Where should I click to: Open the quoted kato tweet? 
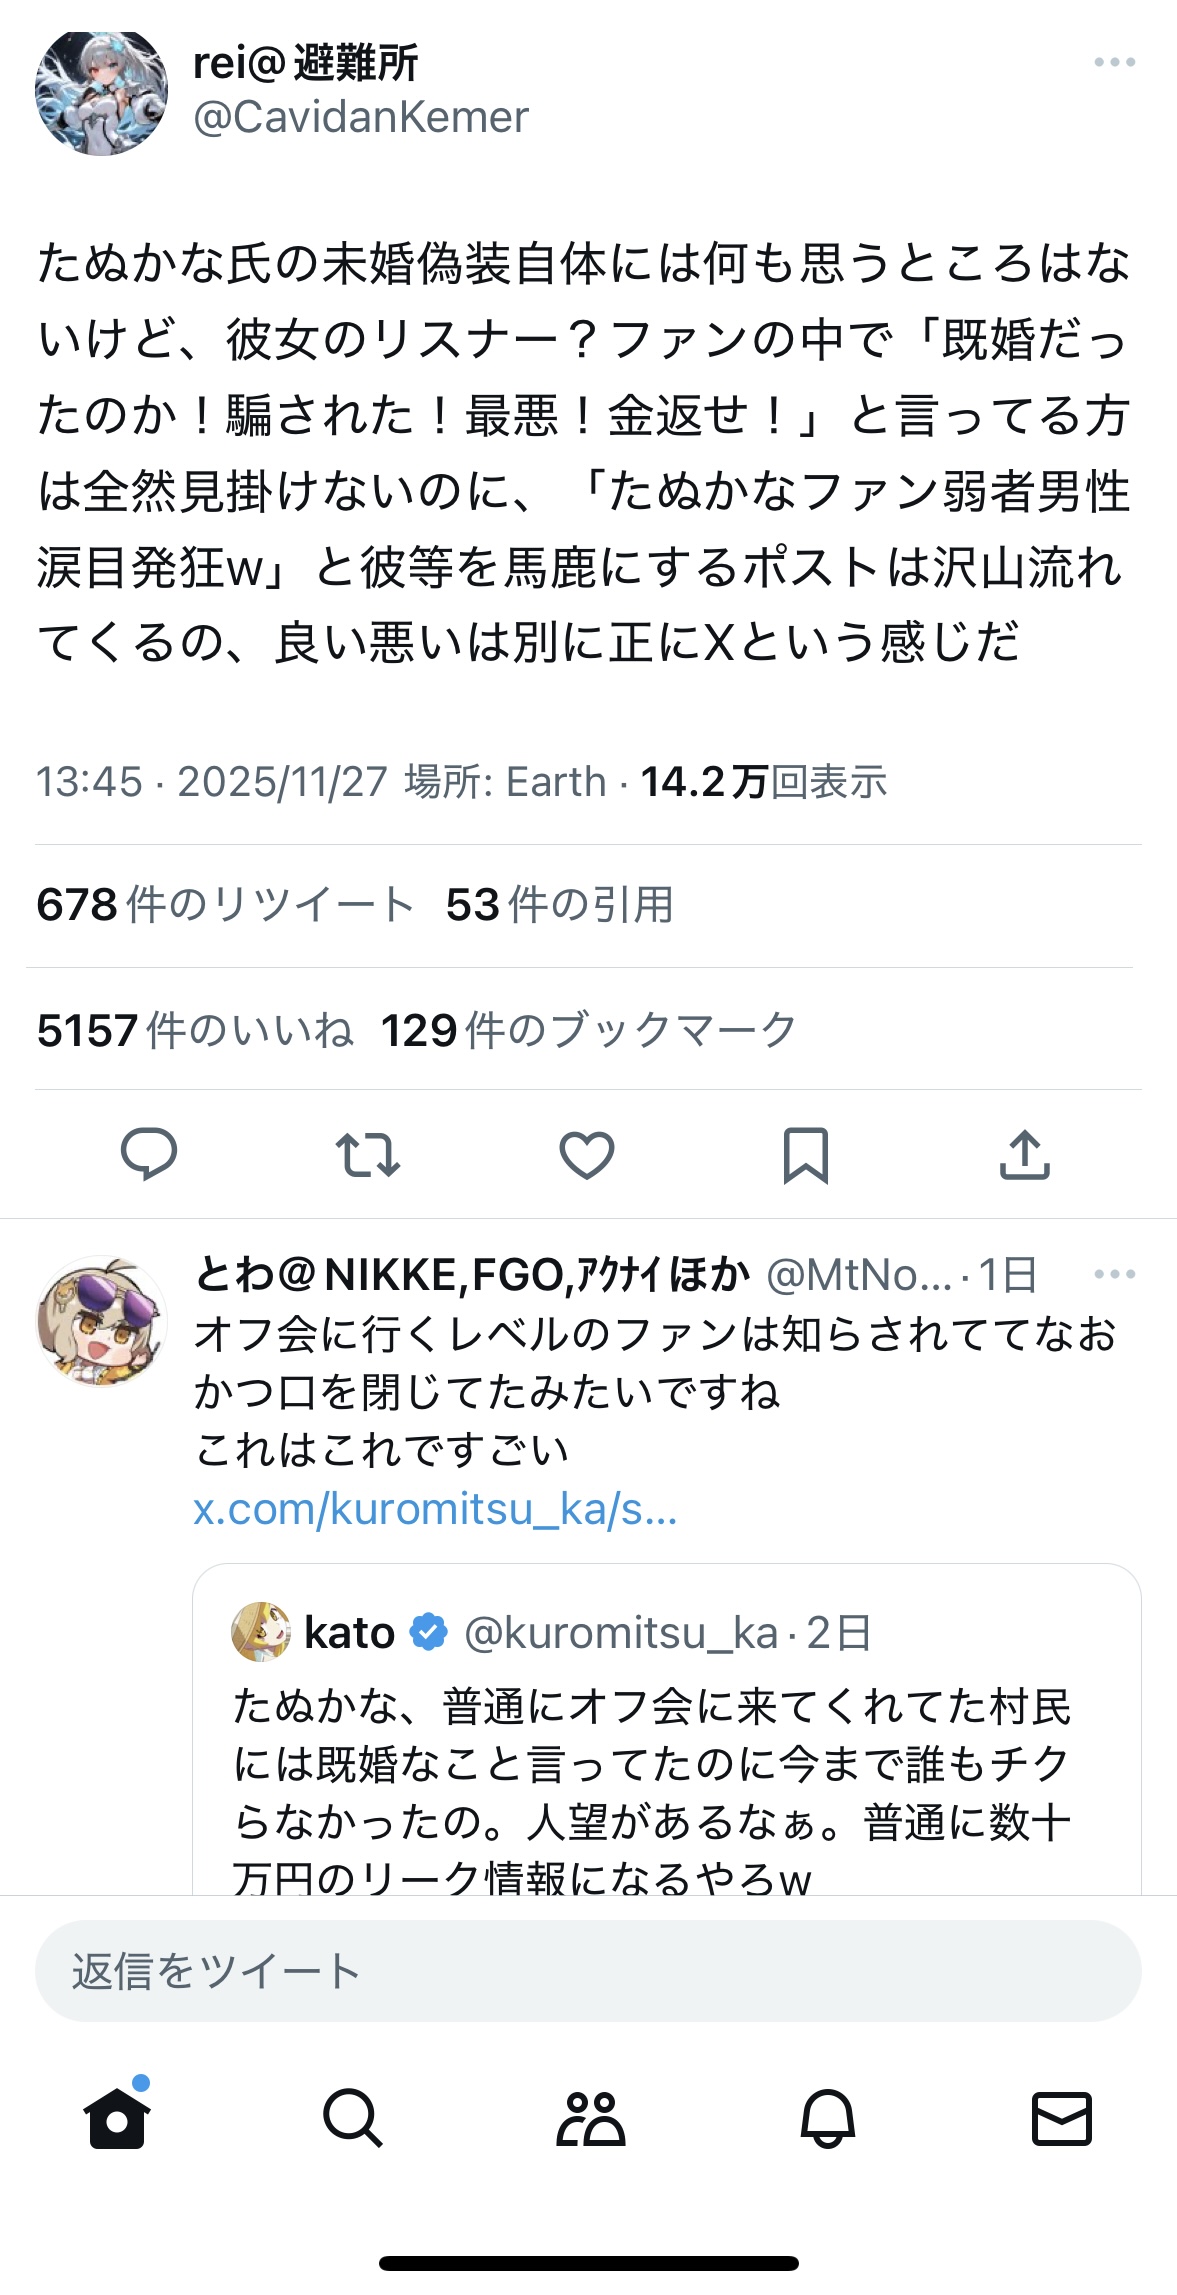(666, 1760)
